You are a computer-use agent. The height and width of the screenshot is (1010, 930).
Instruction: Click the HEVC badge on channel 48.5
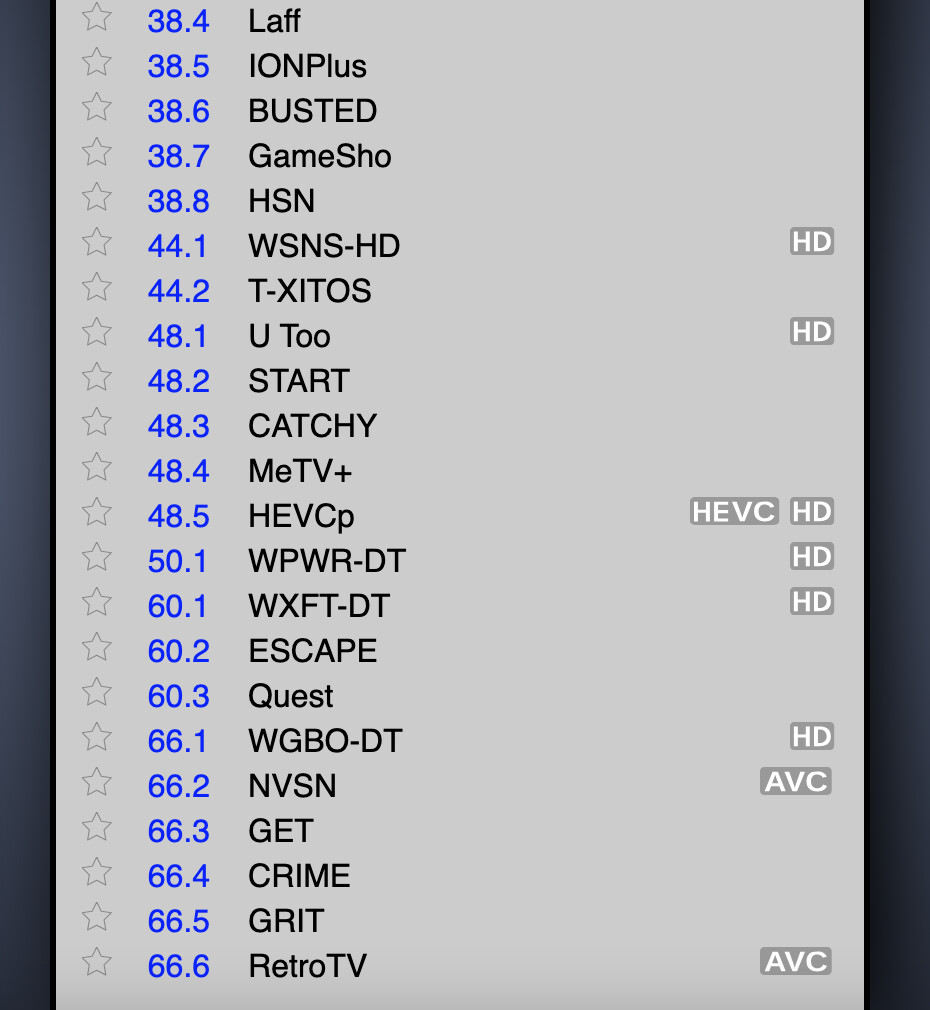(734, 512)
